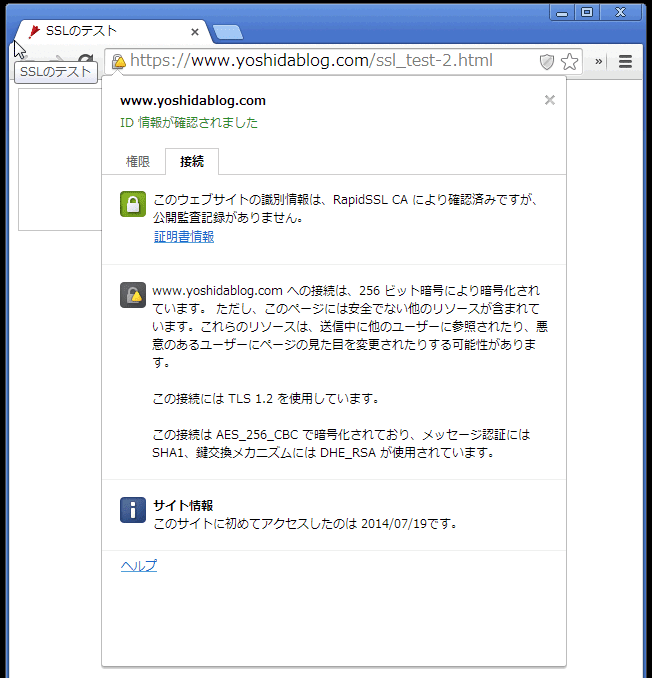Open the Chrome hamburger menu

point(625,61)
